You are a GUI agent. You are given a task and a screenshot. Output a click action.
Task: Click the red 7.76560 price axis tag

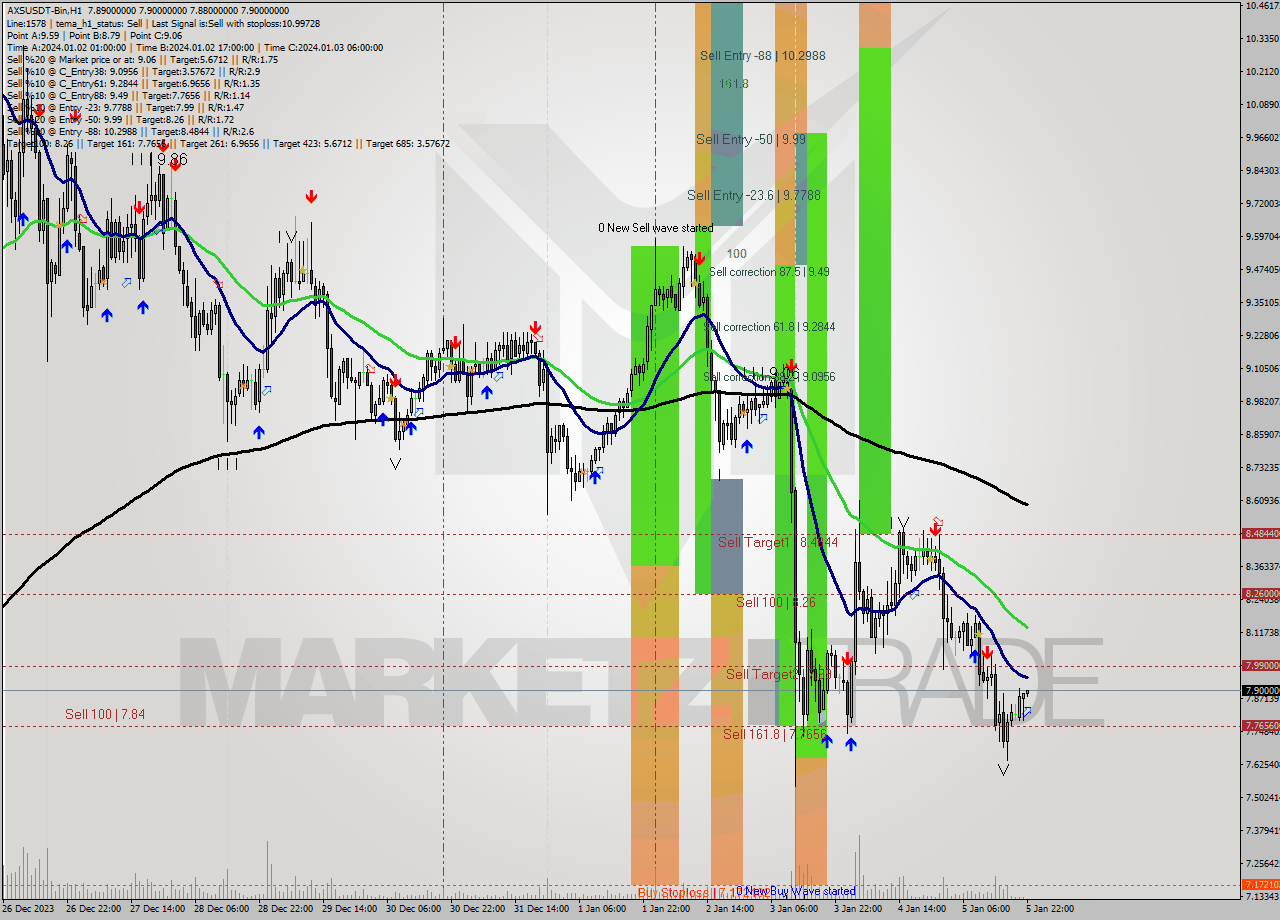click(1260, 726)
